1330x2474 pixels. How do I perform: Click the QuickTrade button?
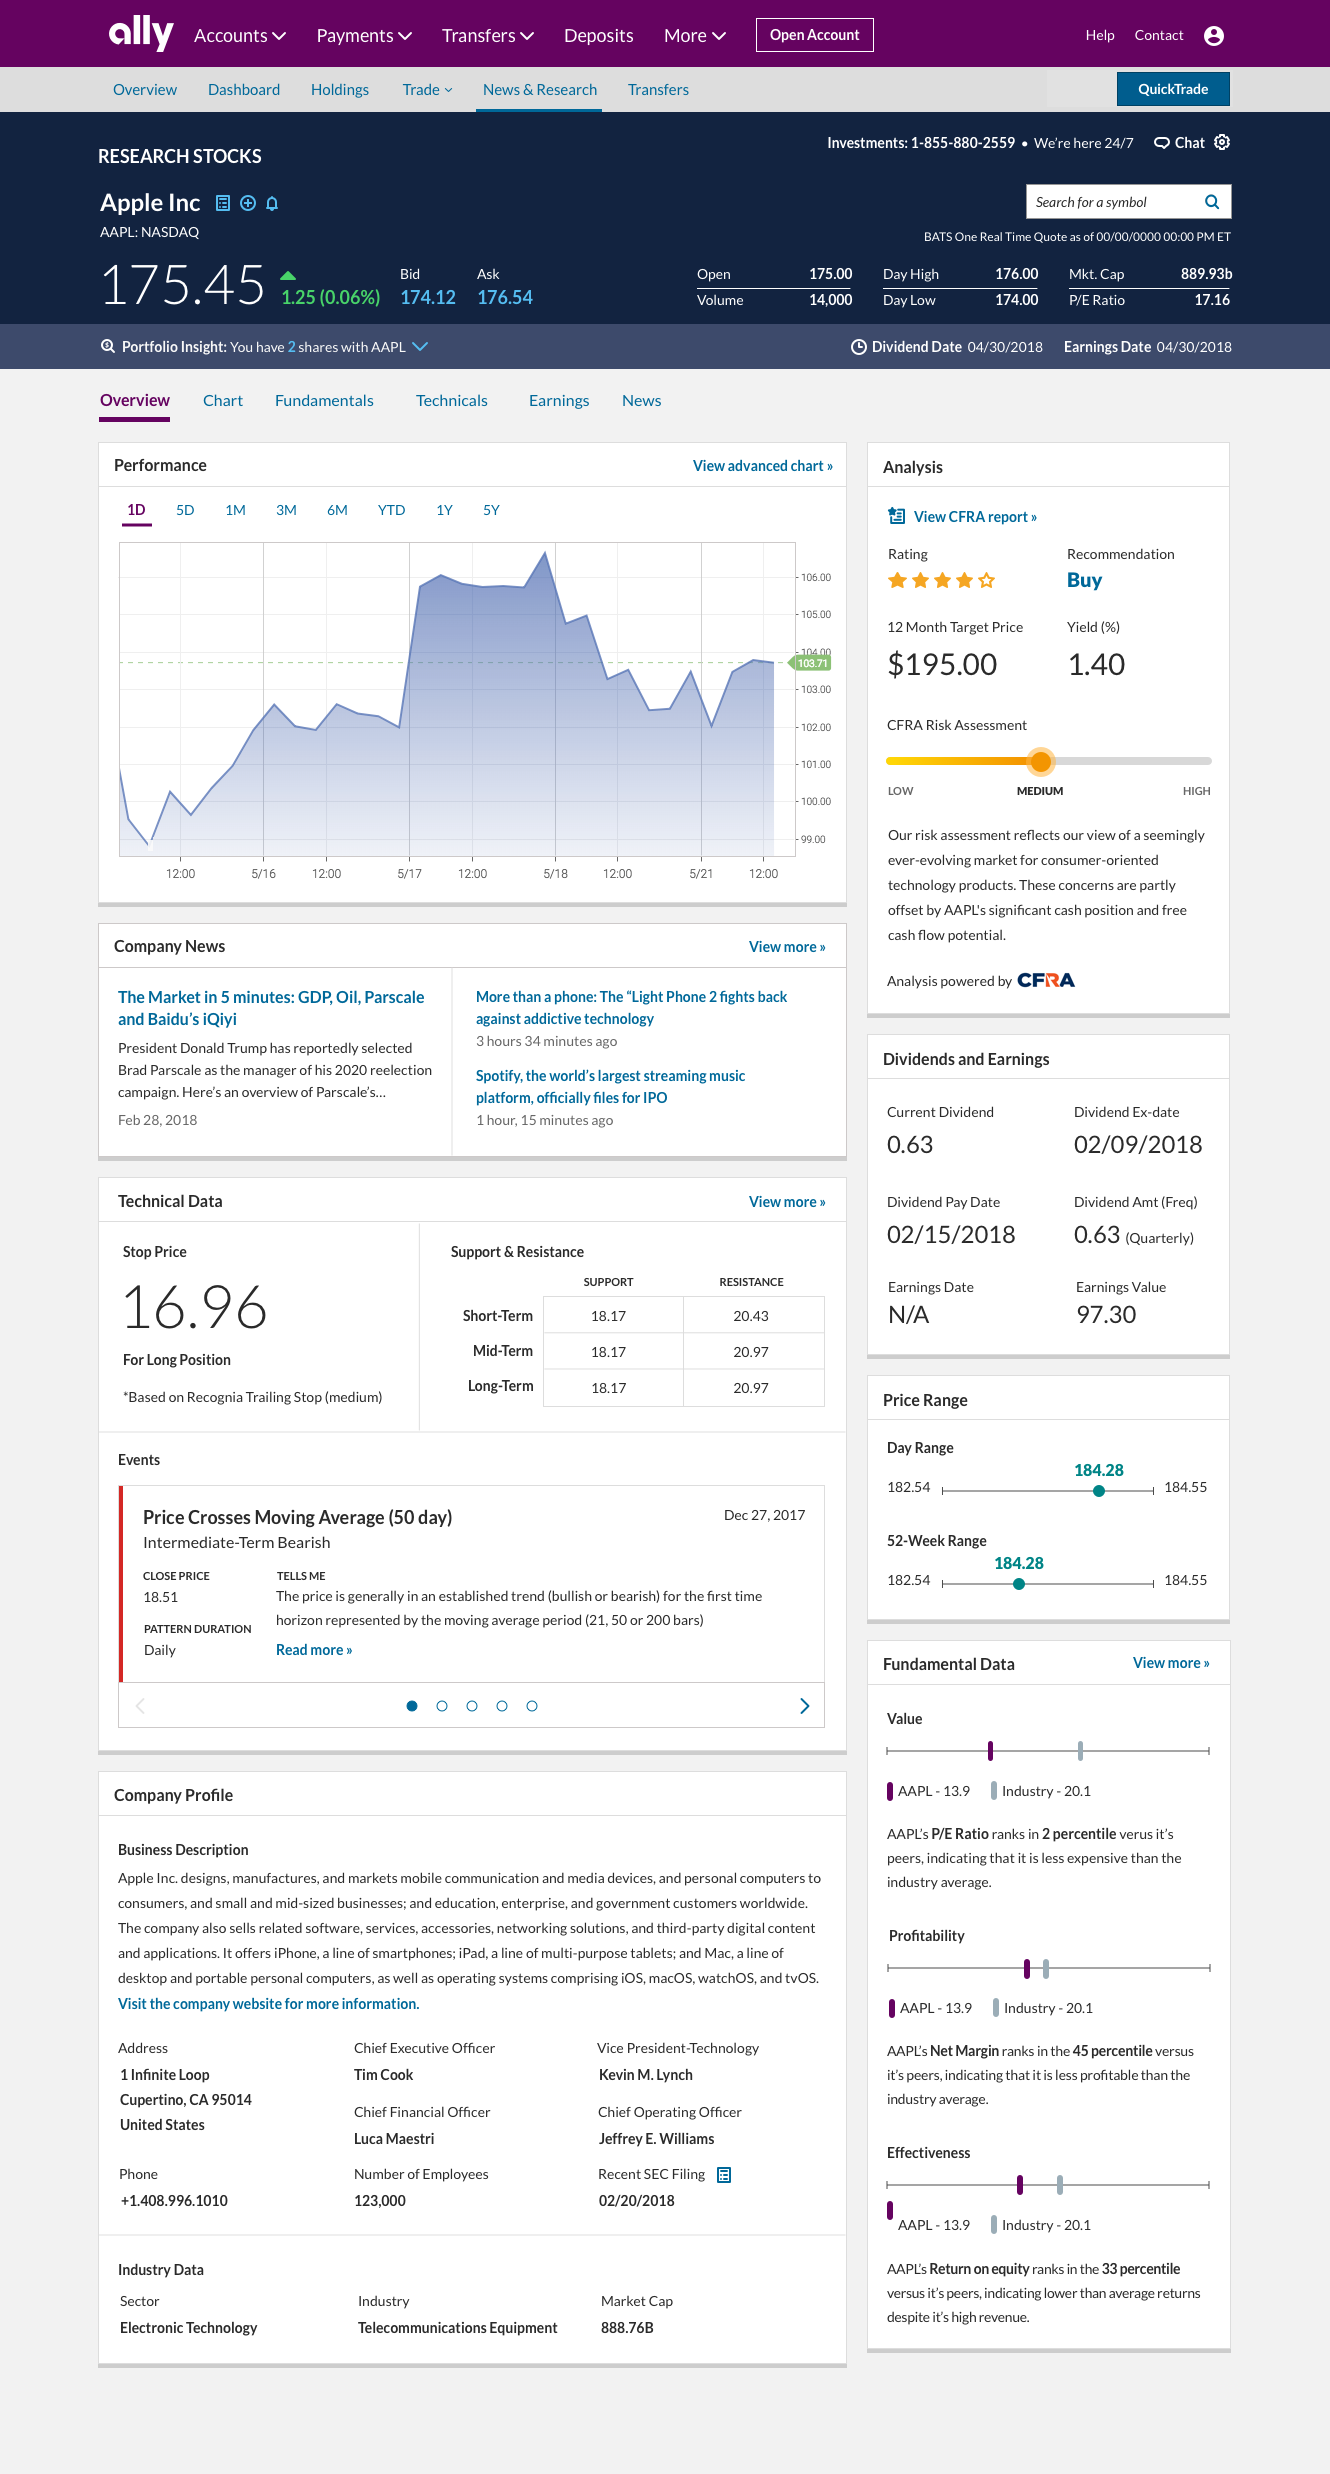pyautogui.click(x=1172, y=89)
